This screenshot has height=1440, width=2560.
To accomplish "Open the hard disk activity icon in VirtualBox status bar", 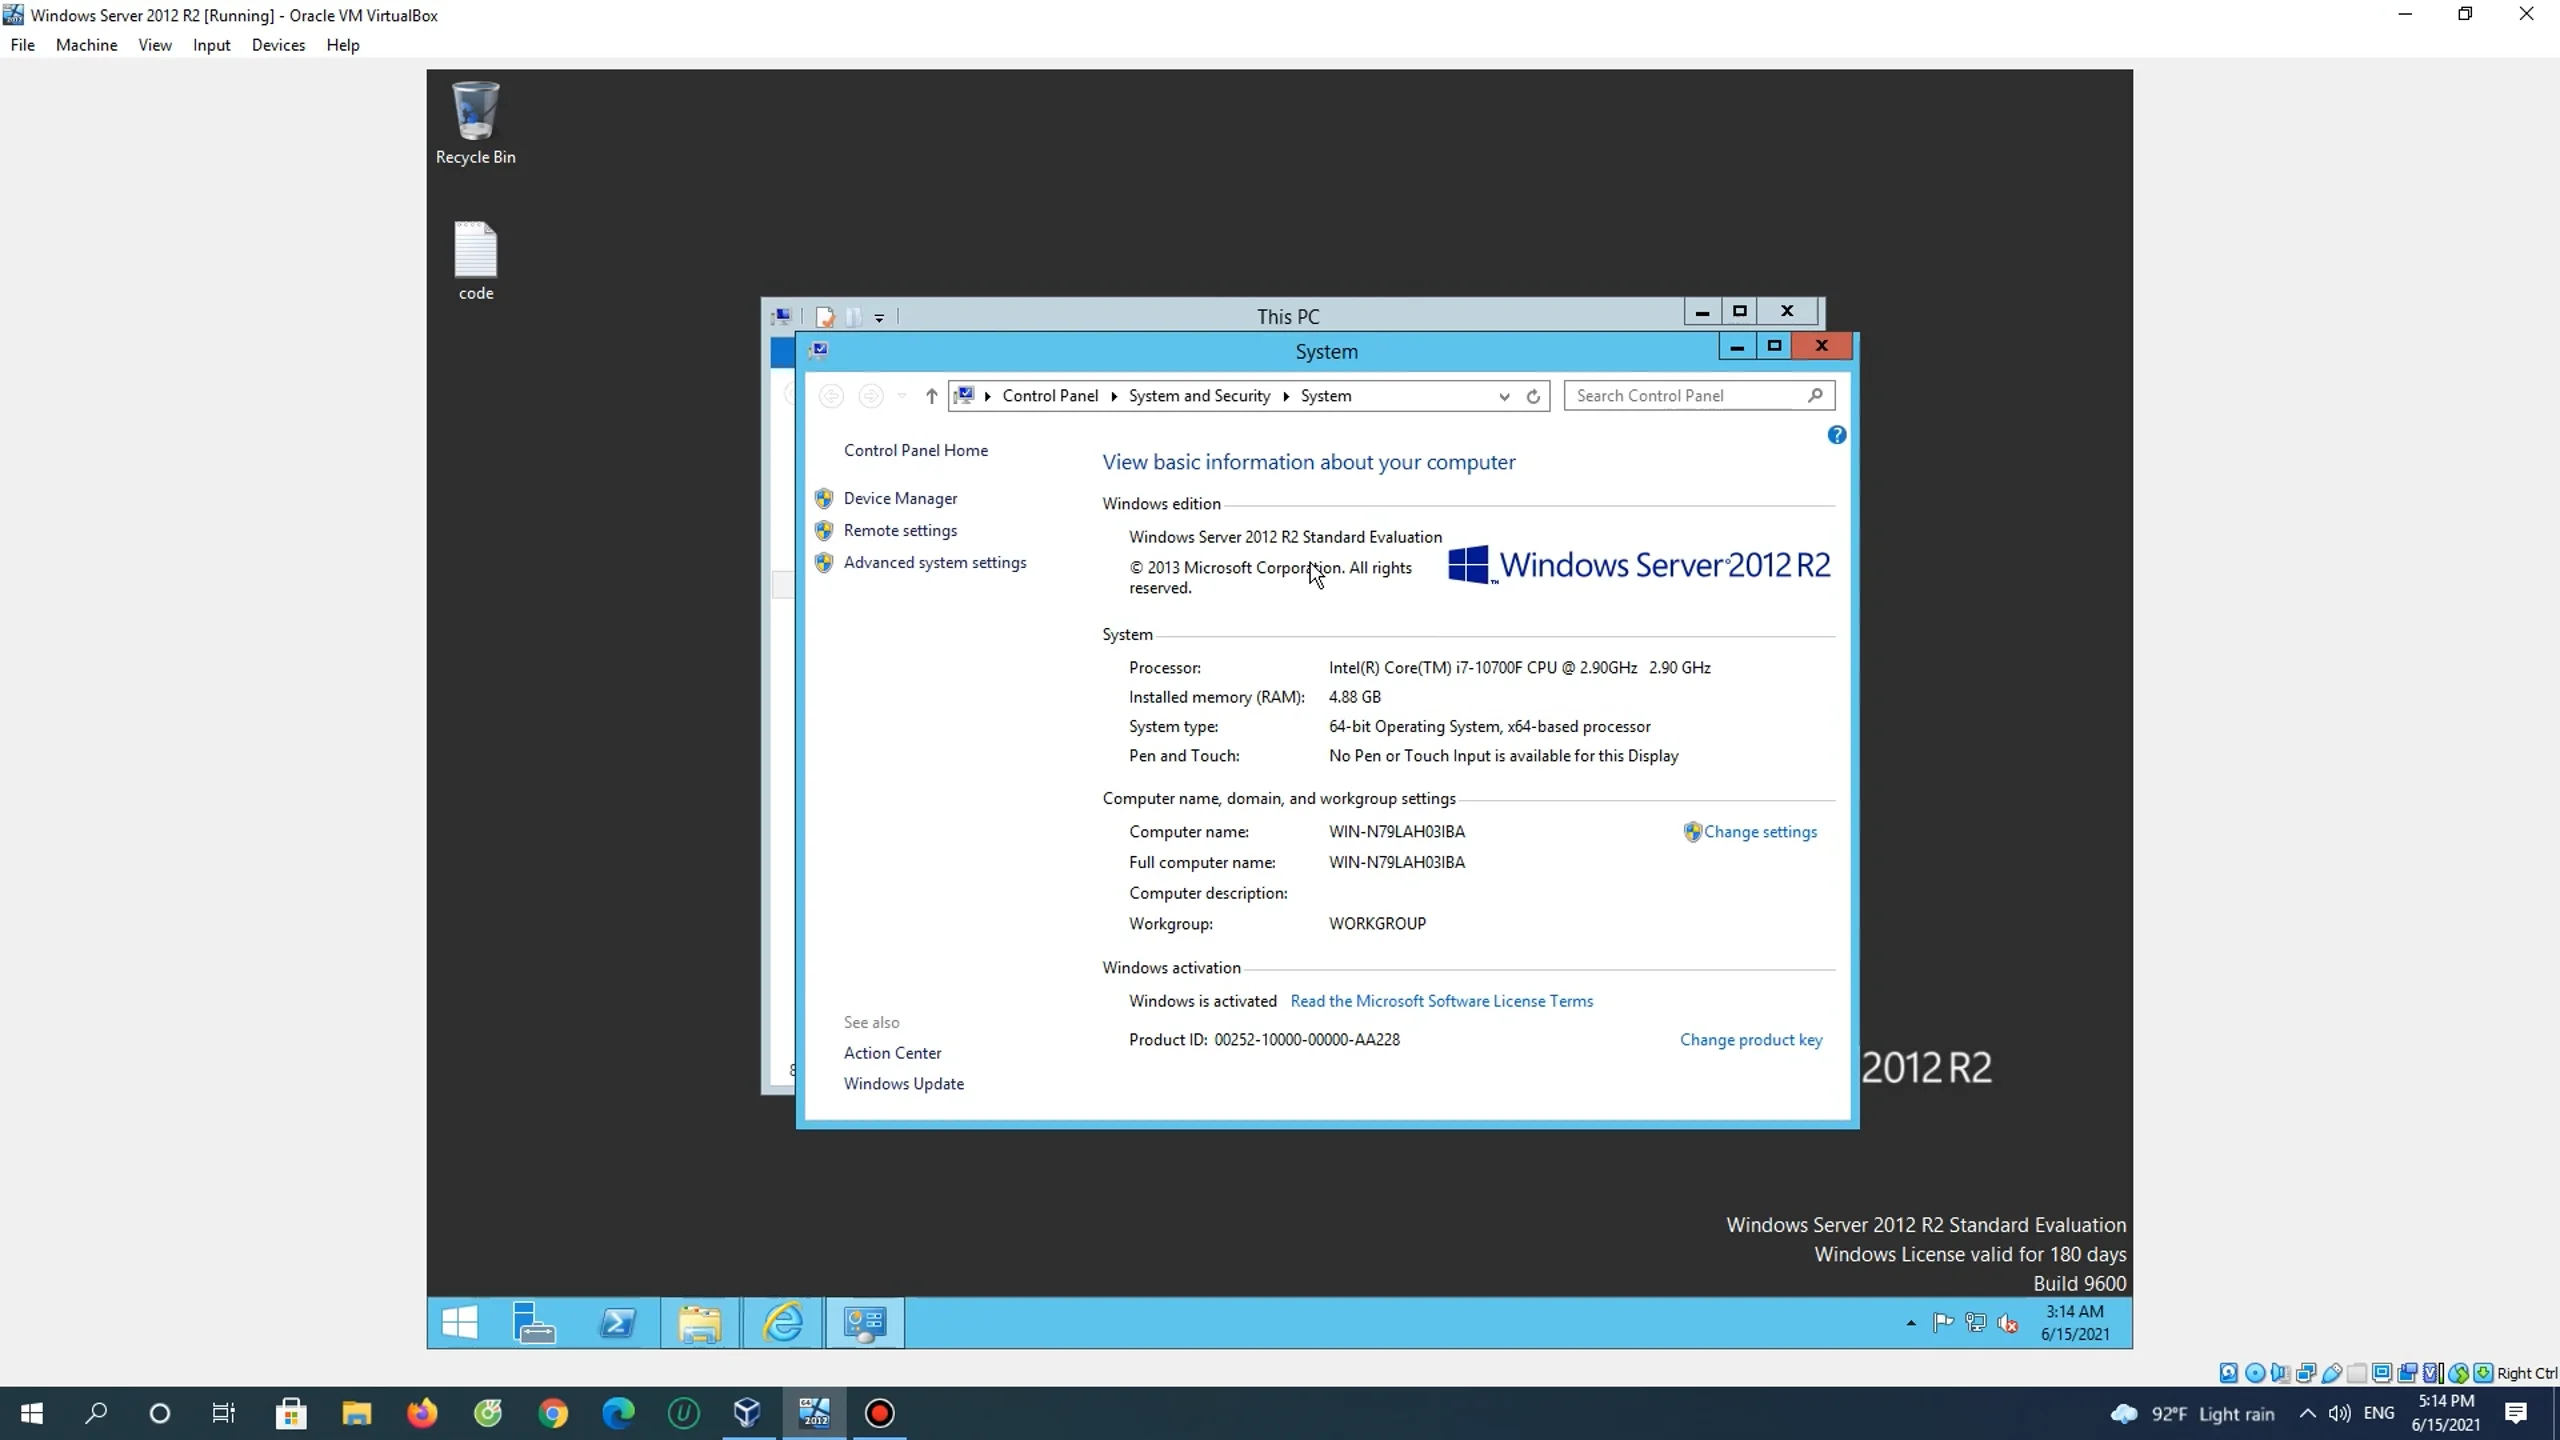I will point(2229,1373).
